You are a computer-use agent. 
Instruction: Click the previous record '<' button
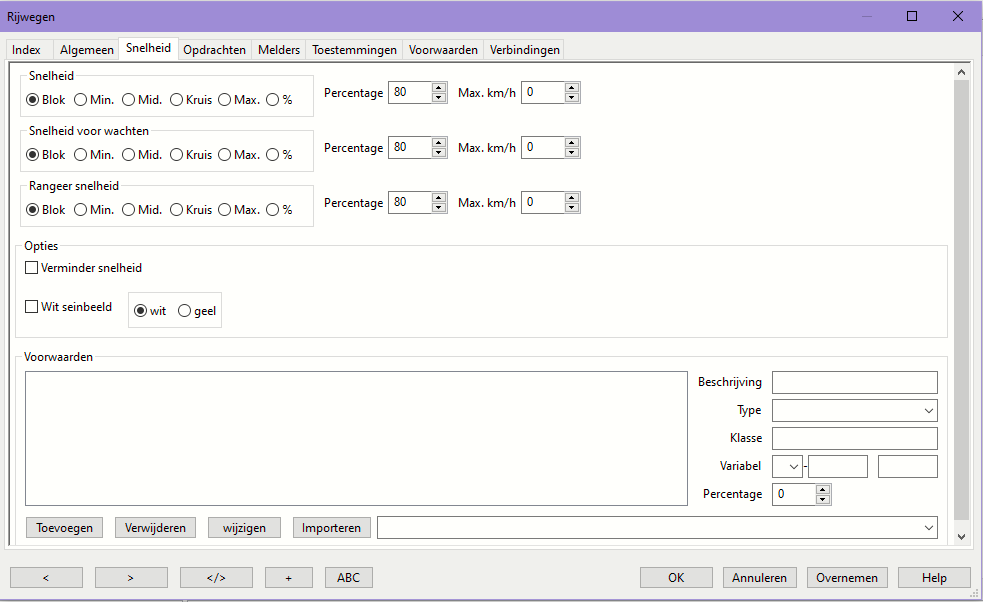coord(46,577)
